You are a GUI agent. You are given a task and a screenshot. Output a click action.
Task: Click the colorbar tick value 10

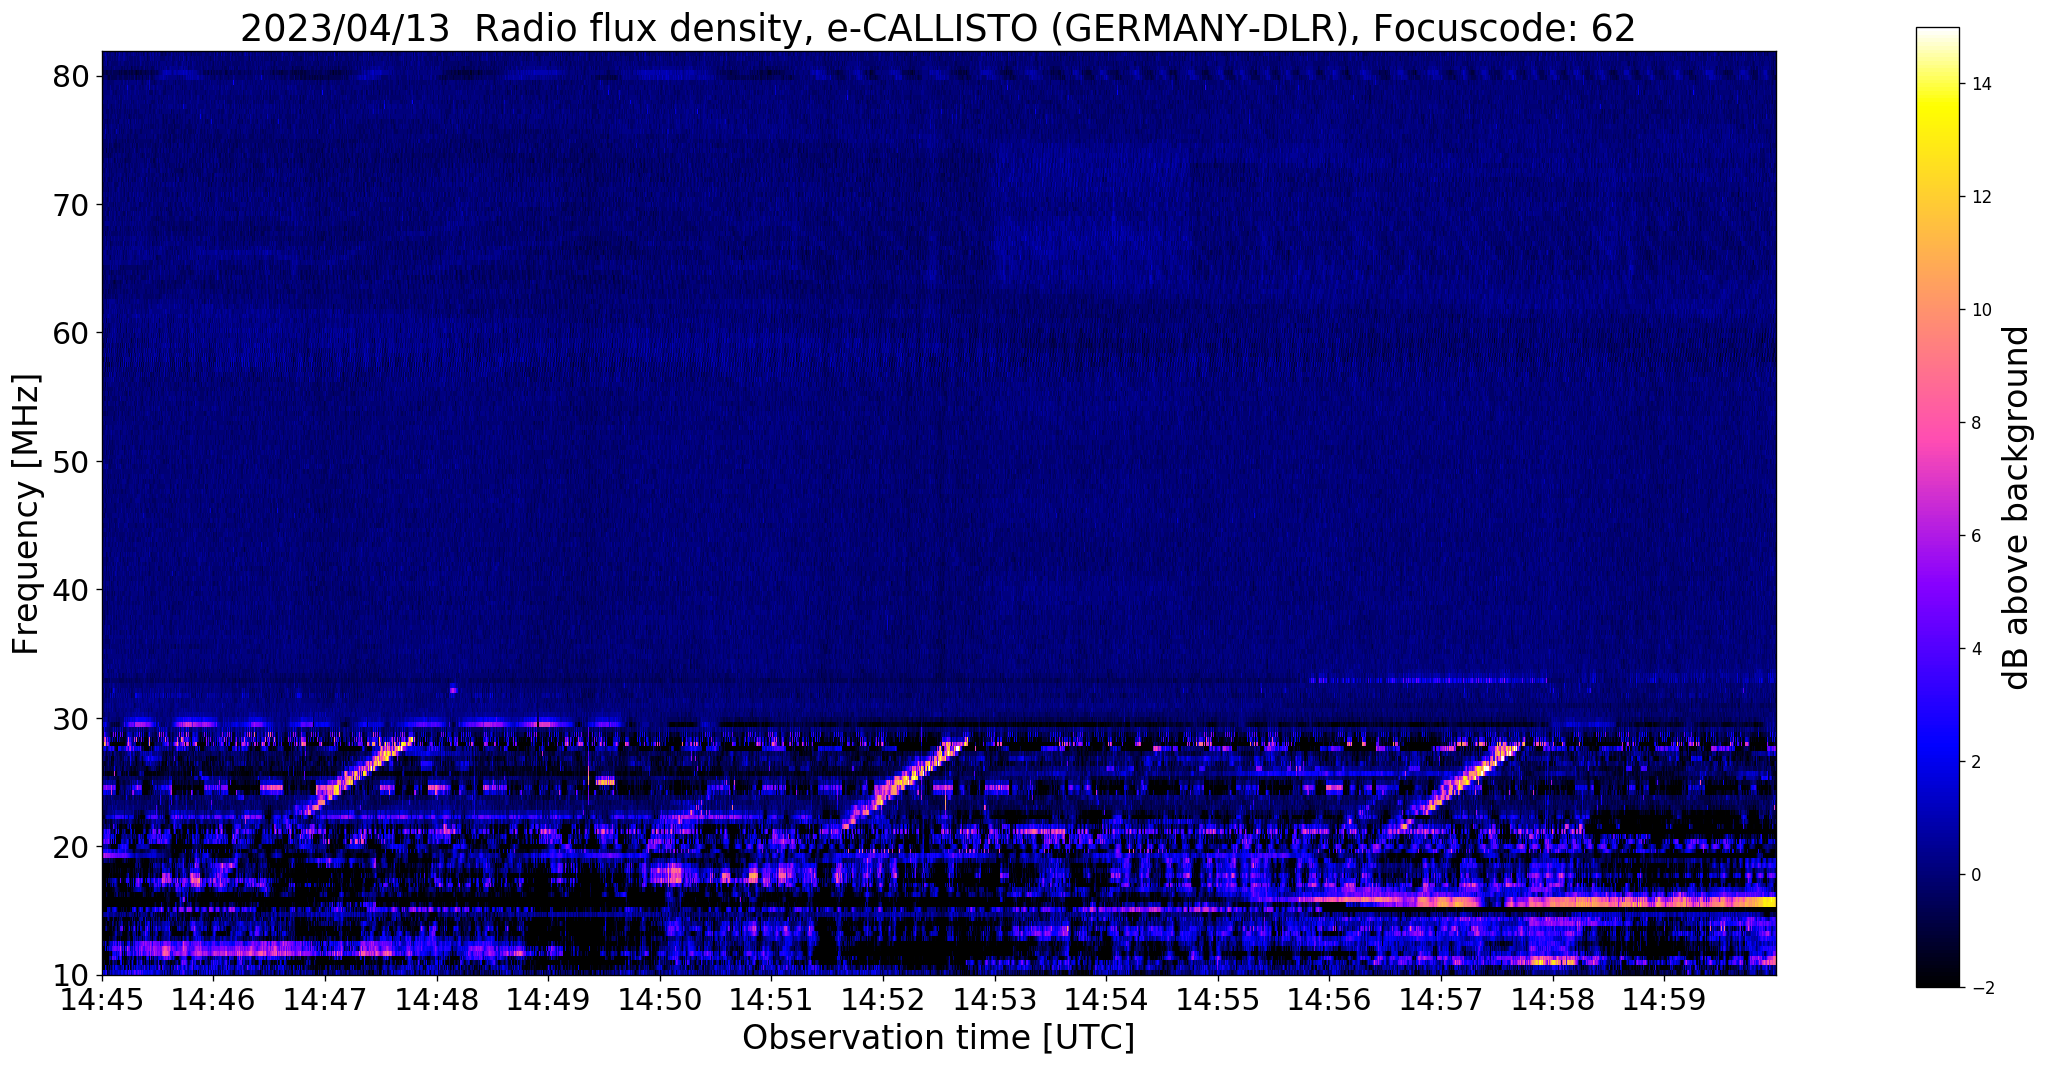[1981, 310]
